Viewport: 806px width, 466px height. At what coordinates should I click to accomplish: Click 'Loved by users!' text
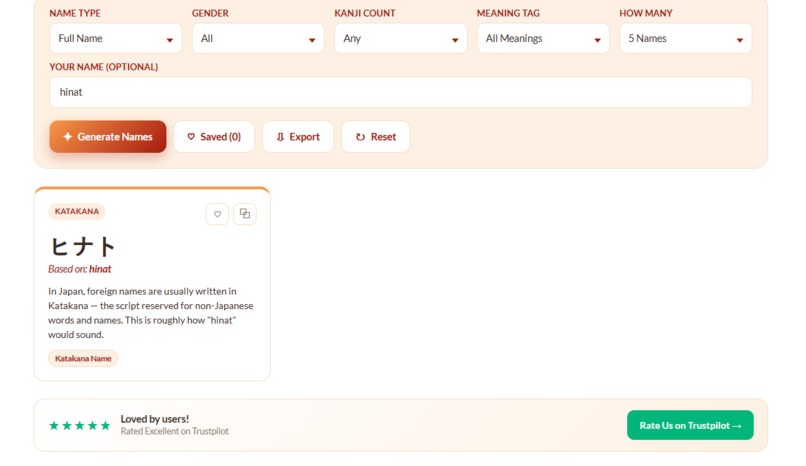pos(155,419)
